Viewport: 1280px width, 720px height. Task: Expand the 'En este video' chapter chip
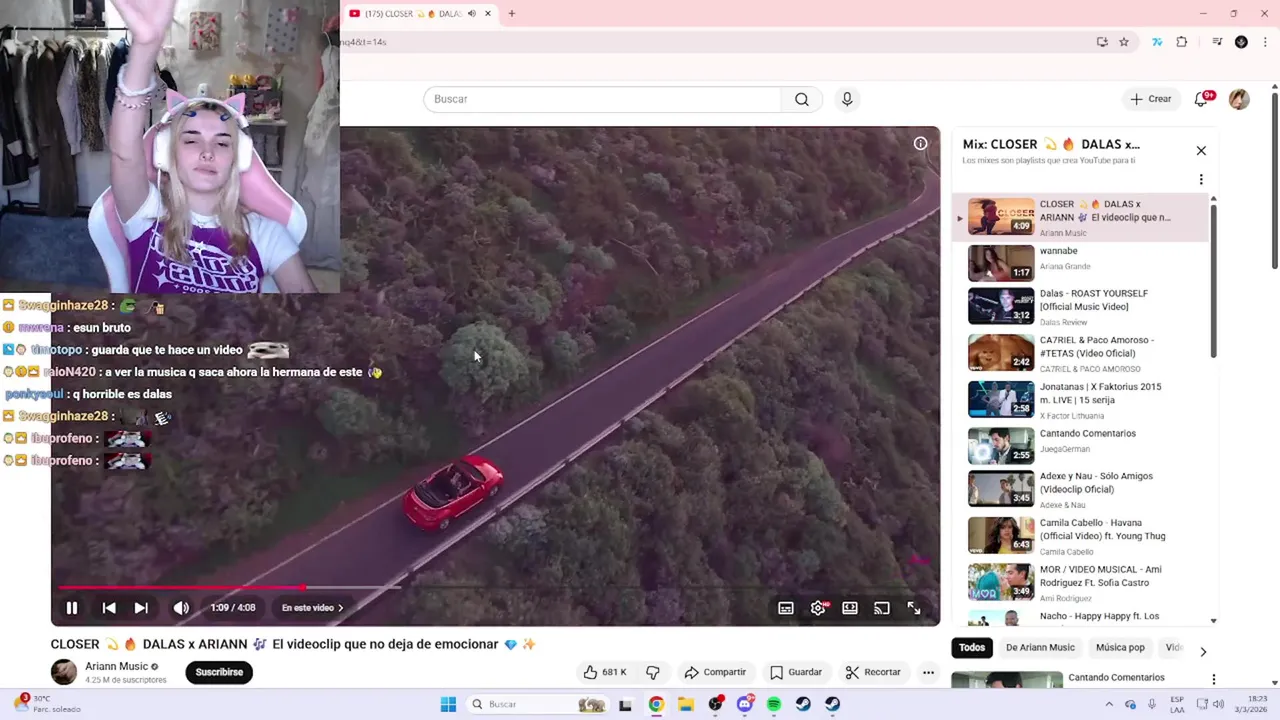pos(312,608)
